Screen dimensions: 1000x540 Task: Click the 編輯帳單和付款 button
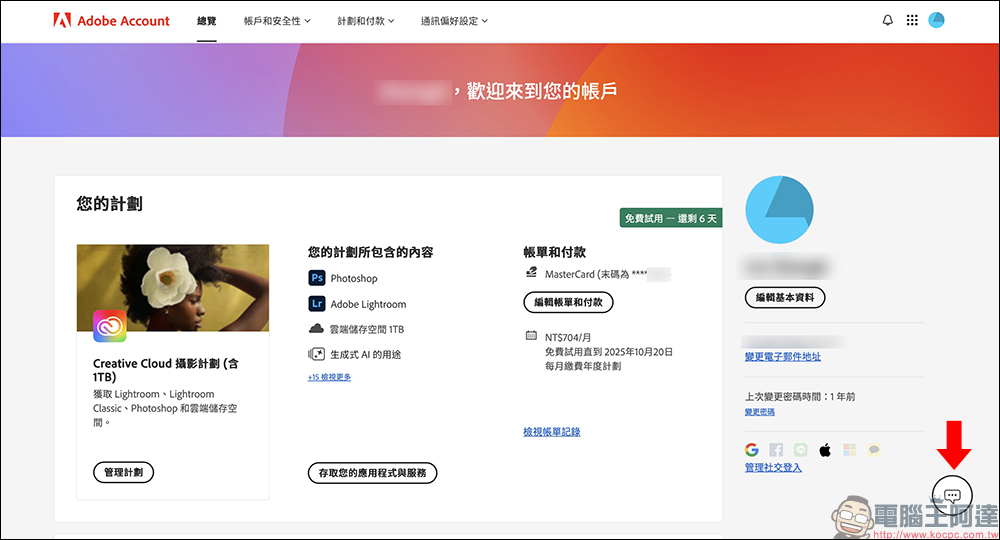(568, 302)
